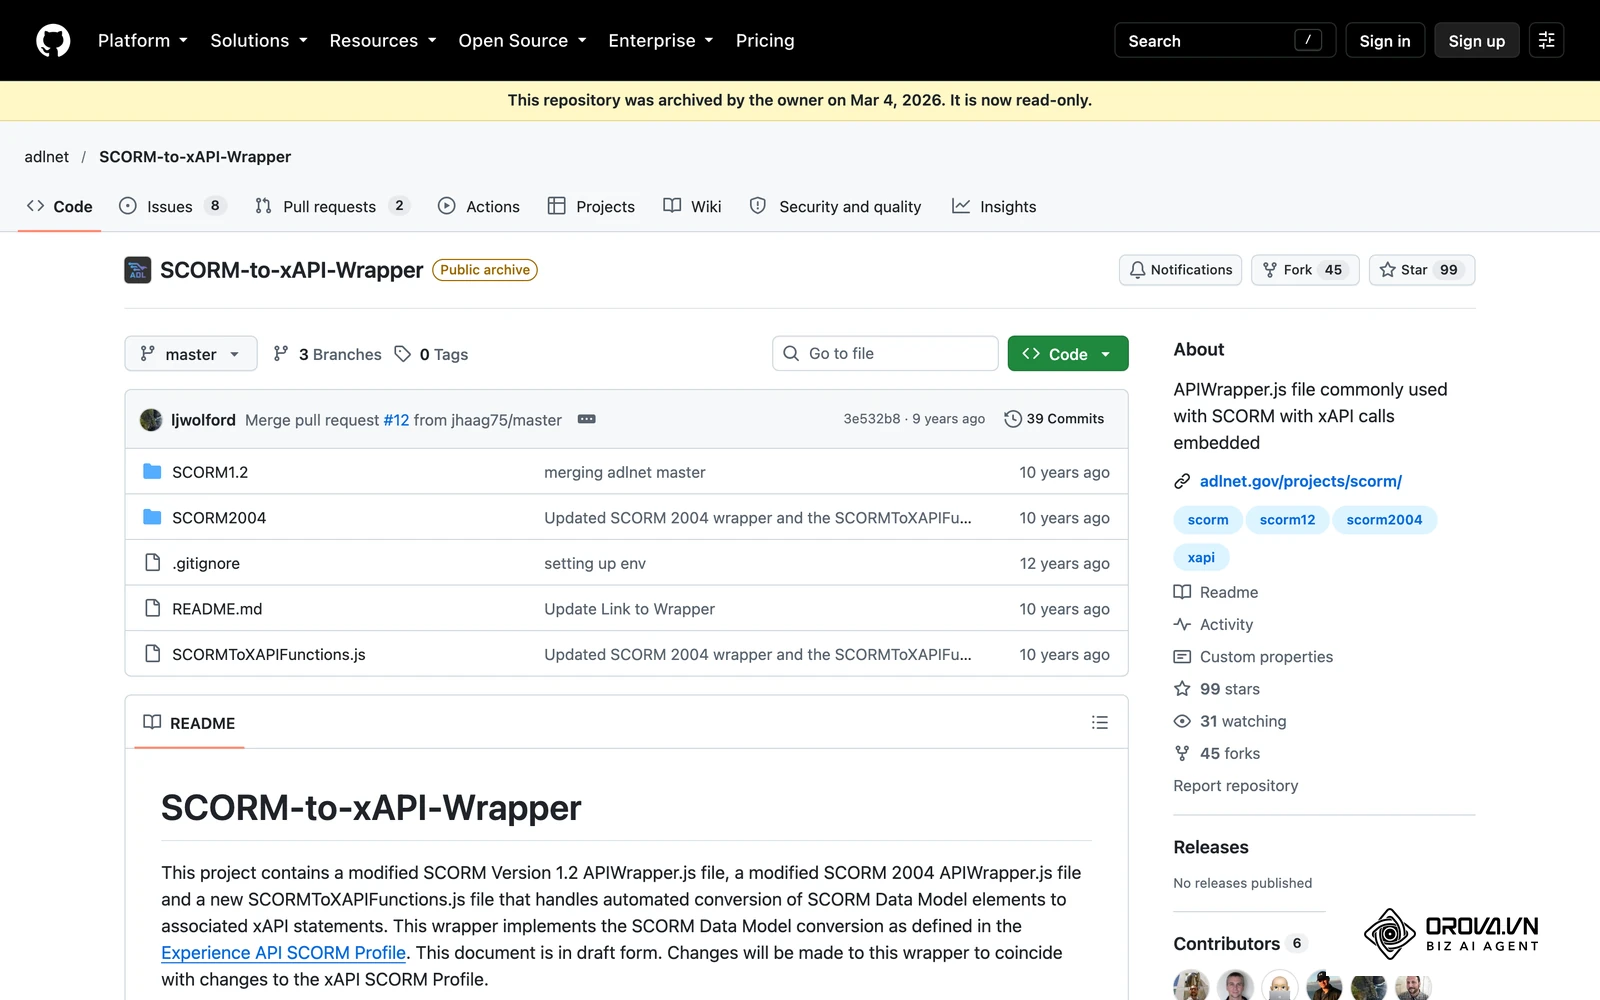
Task: Switch to the Issues tab
Action: (172, 206)
